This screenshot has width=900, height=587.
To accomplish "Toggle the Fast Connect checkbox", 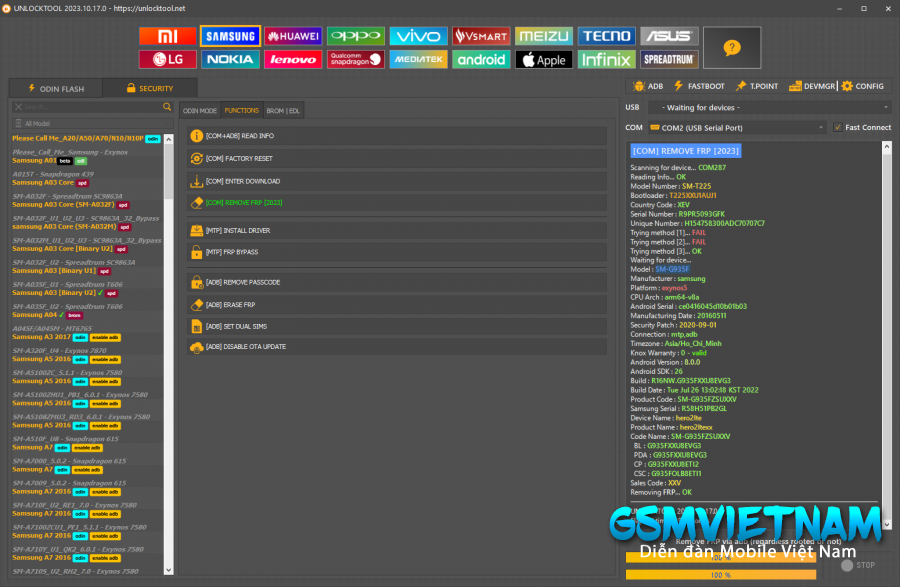I will pos(838,127).
